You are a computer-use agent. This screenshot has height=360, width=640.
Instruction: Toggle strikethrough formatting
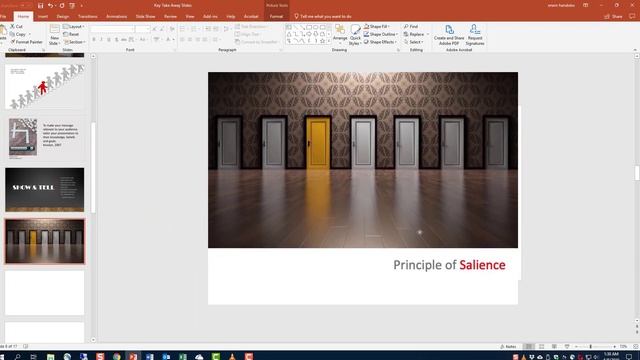[x=124, y=40]
